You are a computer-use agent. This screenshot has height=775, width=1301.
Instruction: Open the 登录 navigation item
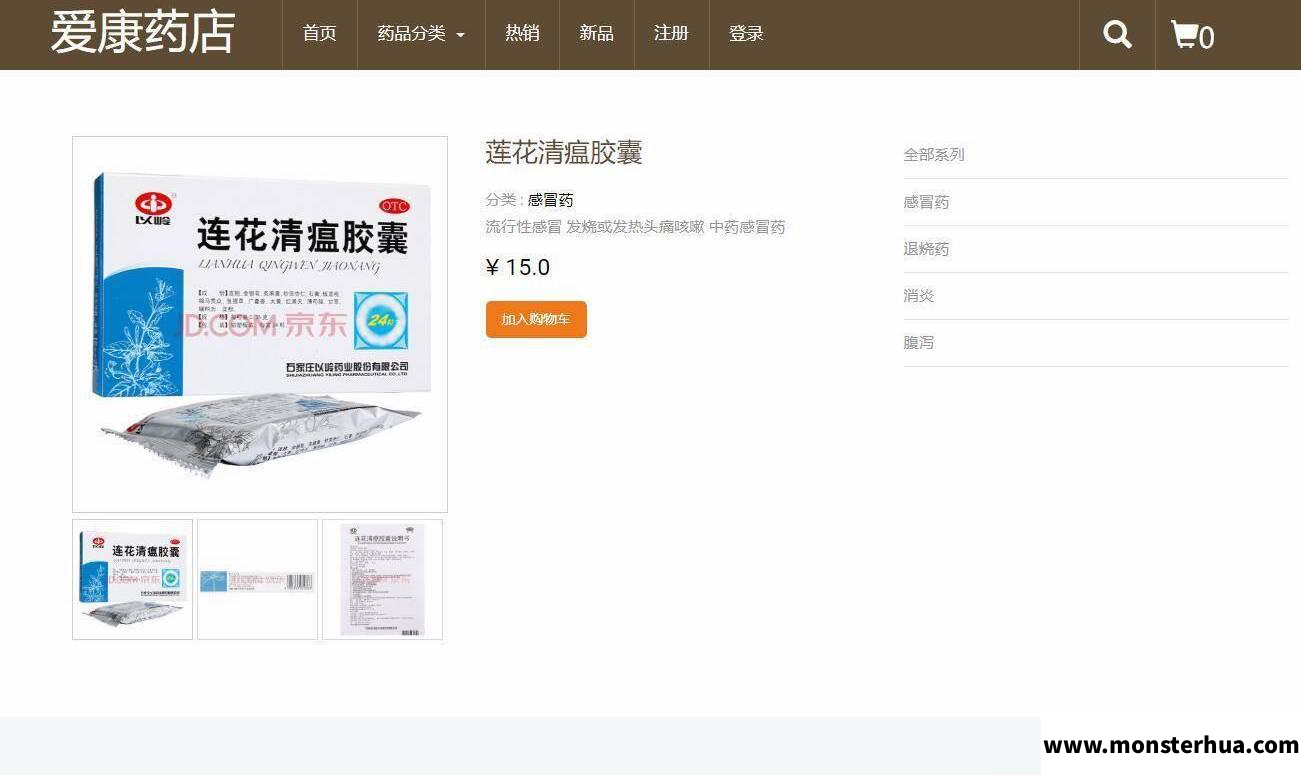[x=746, y=34]
